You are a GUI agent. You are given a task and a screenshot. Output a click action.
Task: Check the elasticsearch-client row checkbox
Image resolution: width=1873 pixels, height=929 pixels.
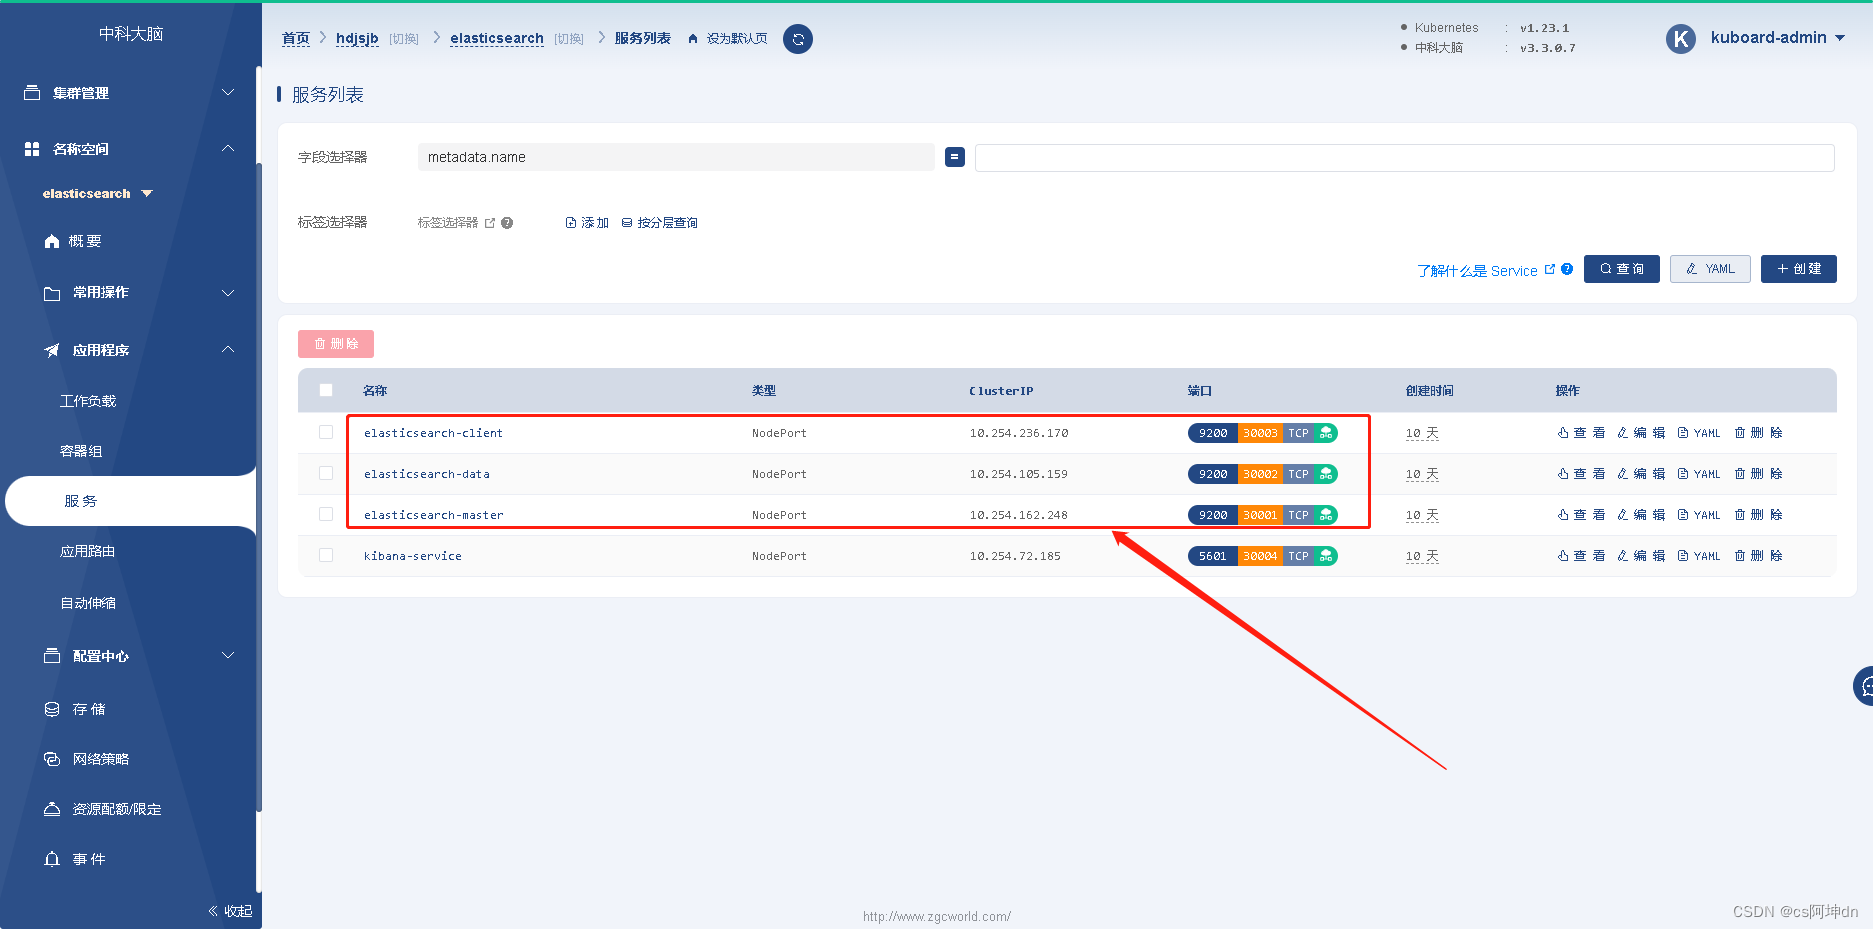pos(326,432)
